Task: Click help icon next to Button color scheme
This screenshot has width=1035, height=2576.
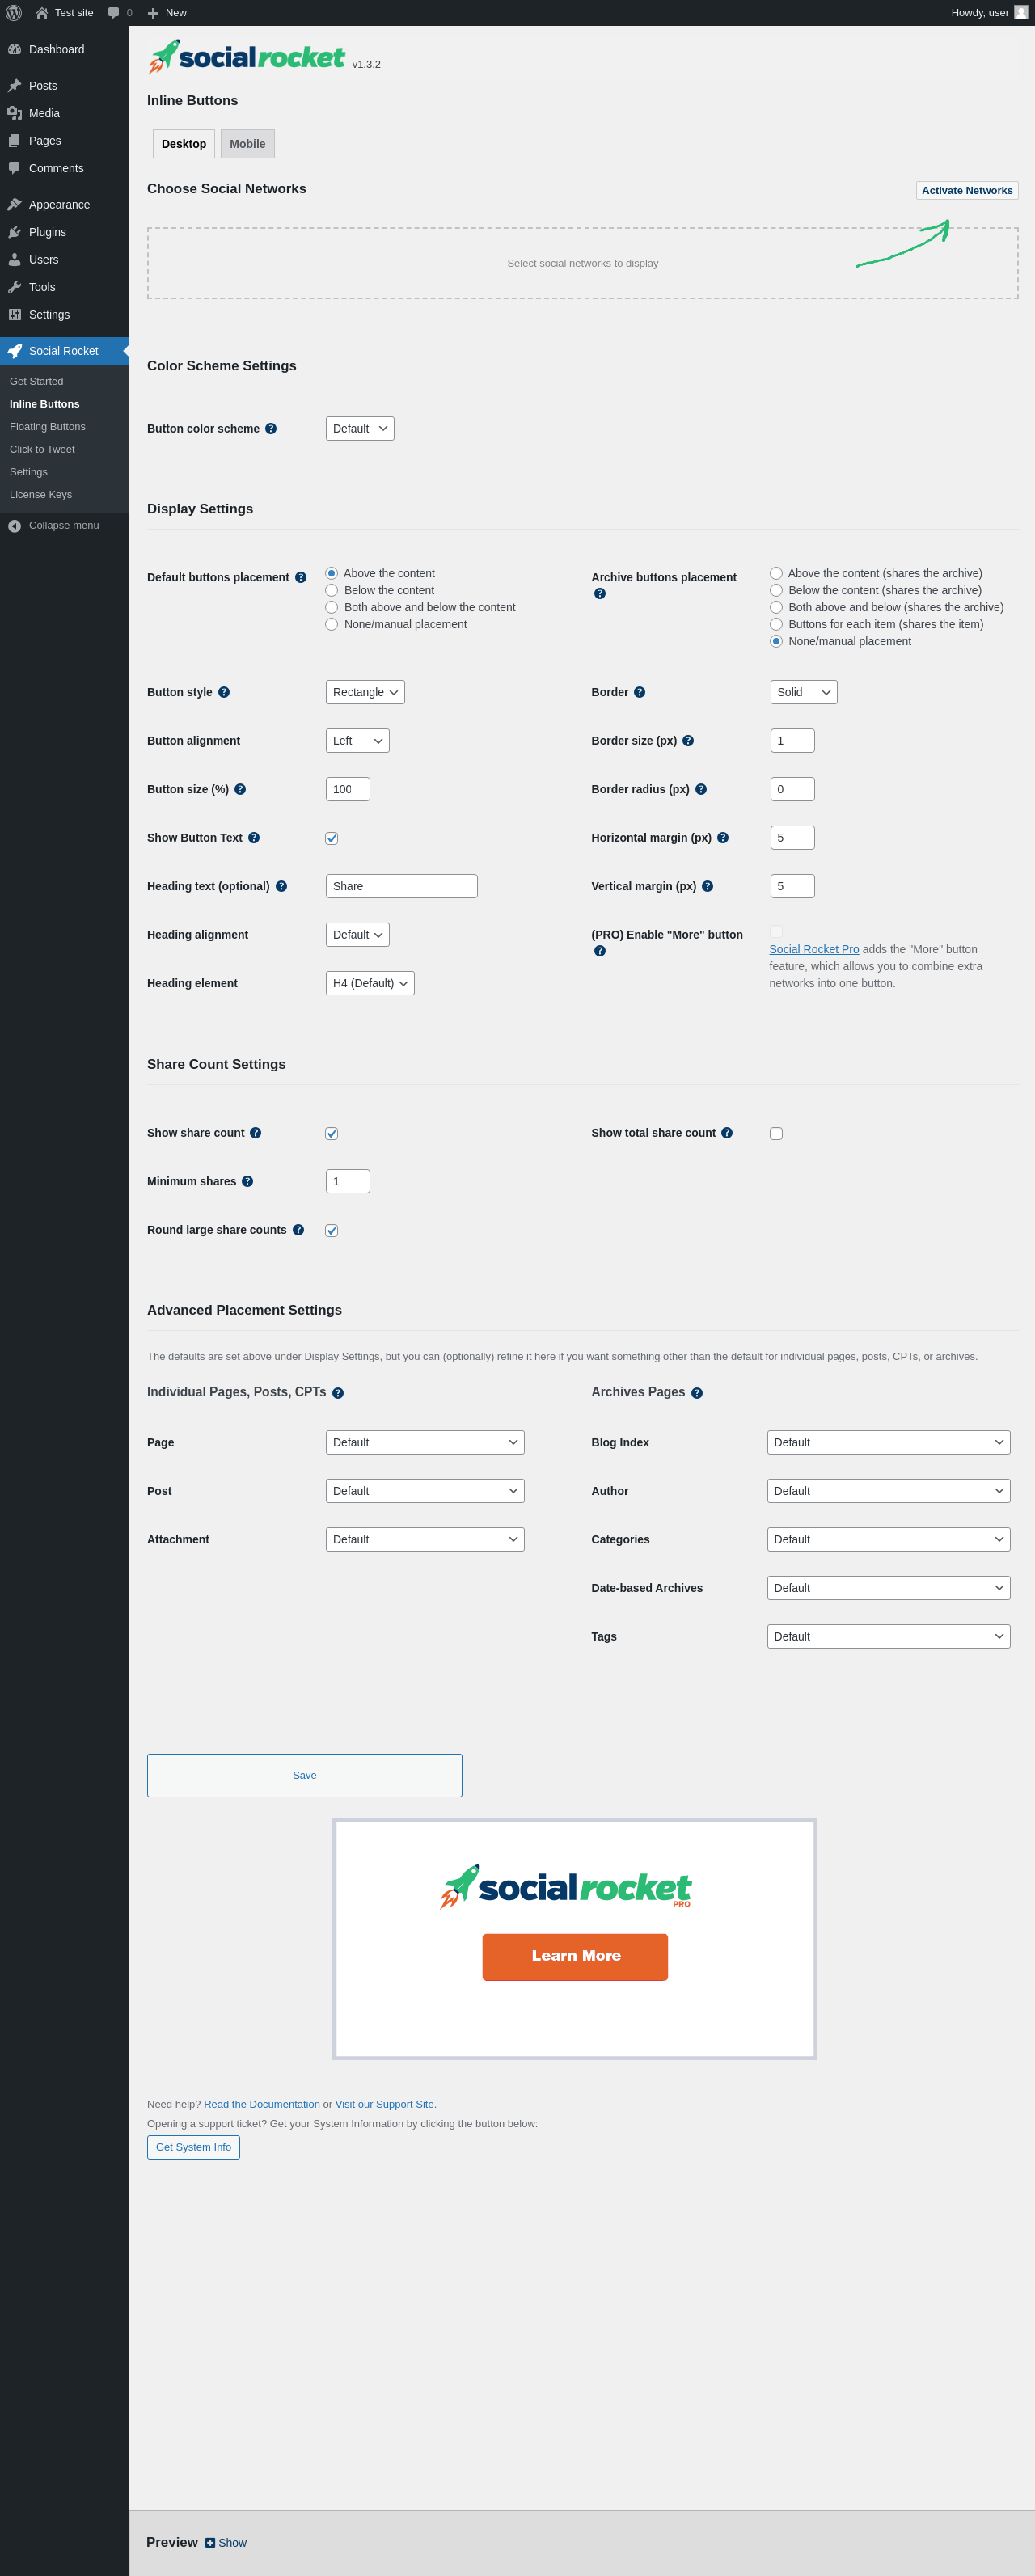Action: (271, 429)
